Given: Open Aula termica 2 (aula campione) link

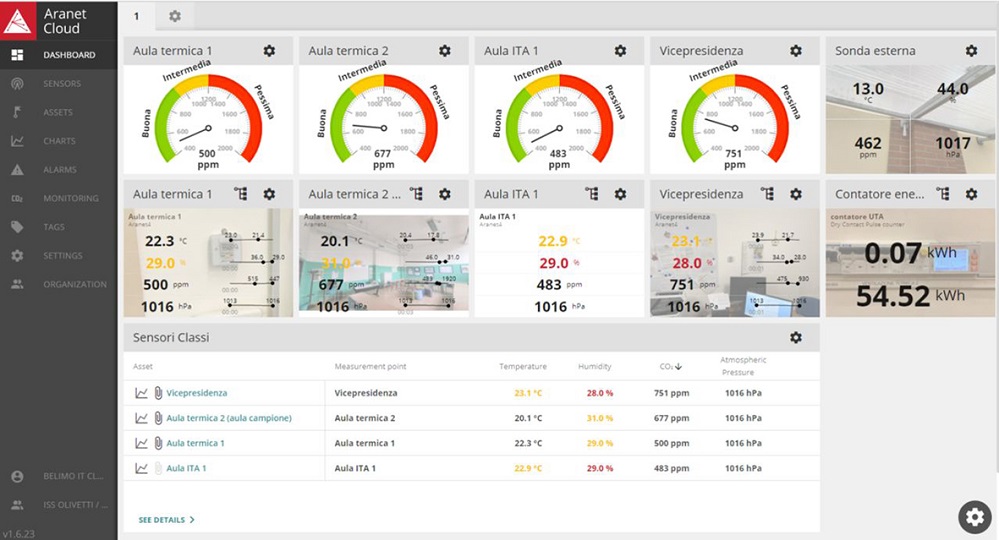Looking at the screenshot, I should tap(228, 418).
